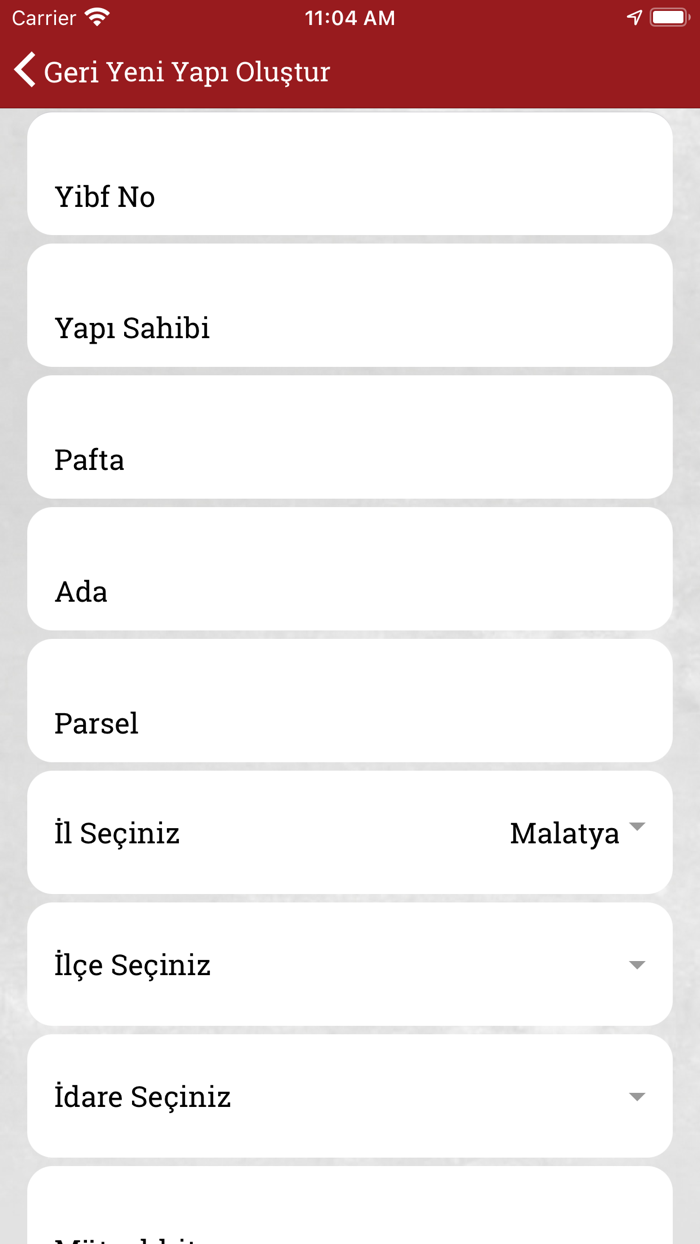Tap the Yibf No input field
Viewport: 700px width, 1244px height.
[x=350, y=173]
